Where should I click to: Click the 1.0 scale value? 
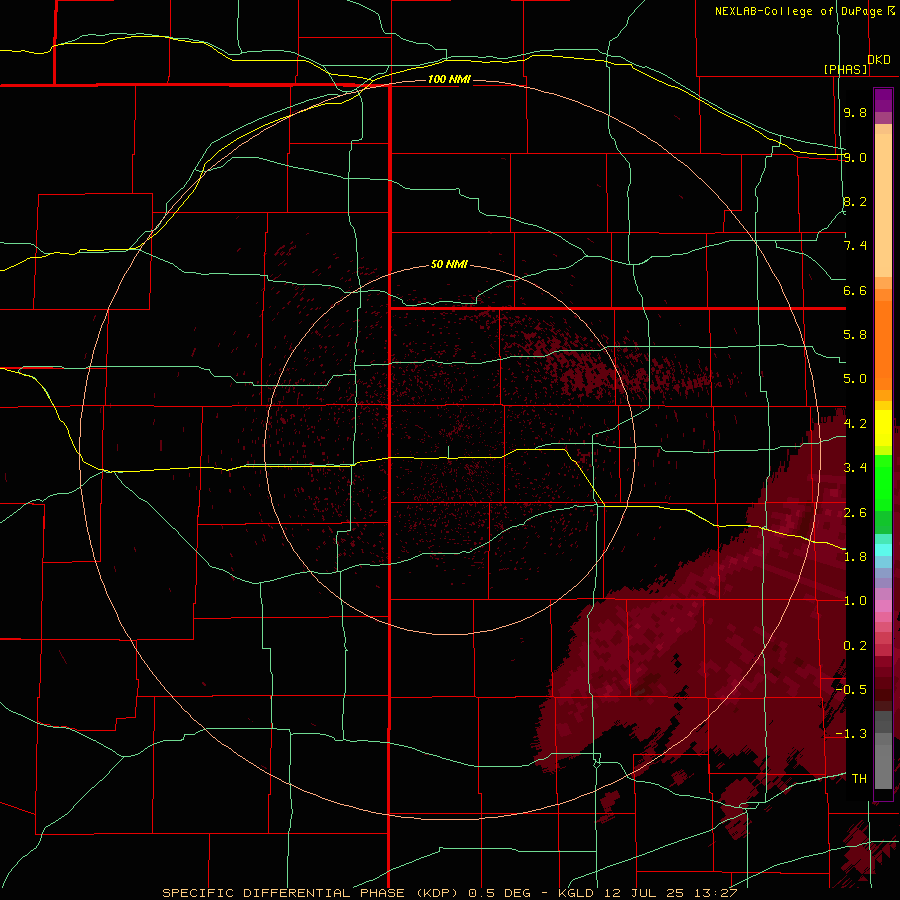point(855,601)
